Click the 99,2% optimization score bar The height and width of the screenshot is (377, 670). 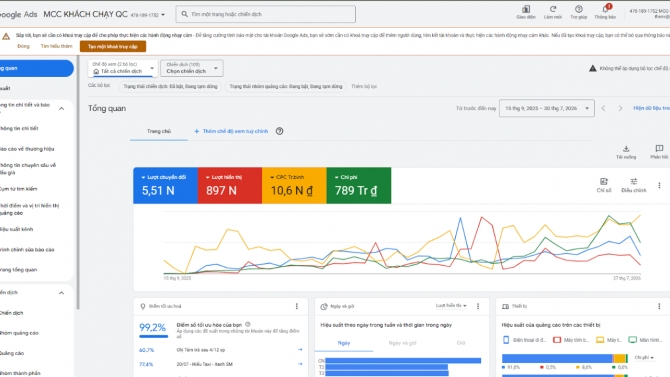tap(153, 336)
